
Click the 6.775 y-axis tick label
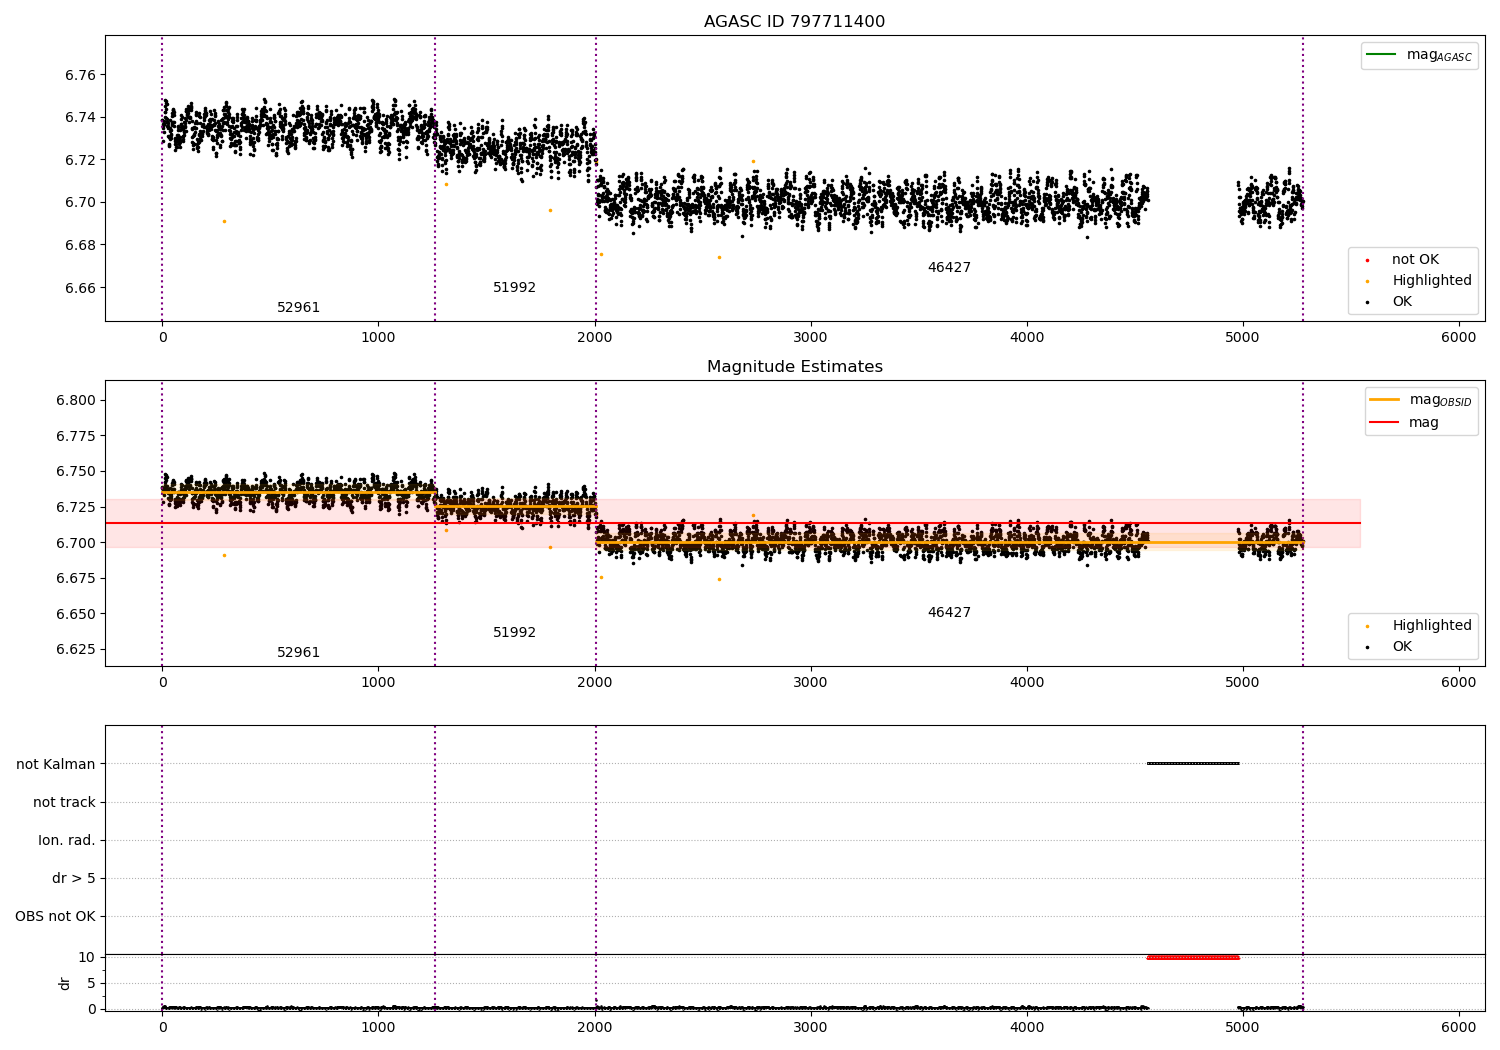[x=76, y=436]
